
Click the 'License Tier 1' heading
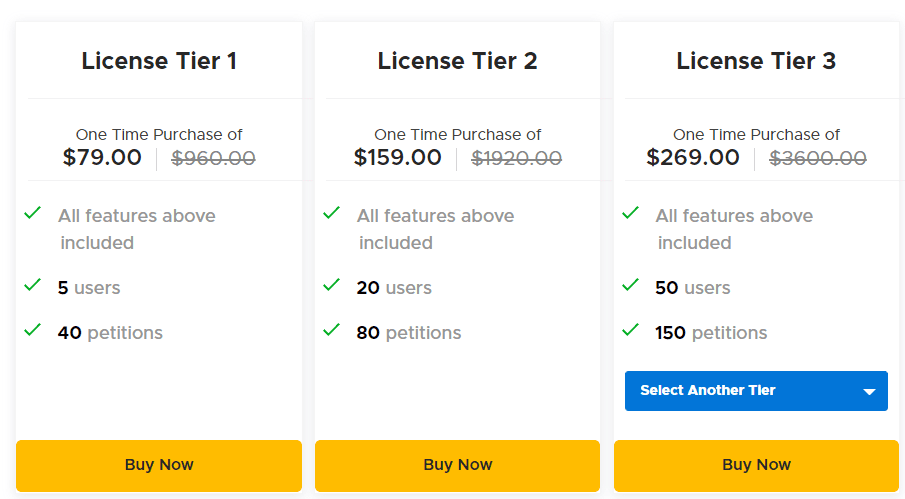[x=159, y=61]
